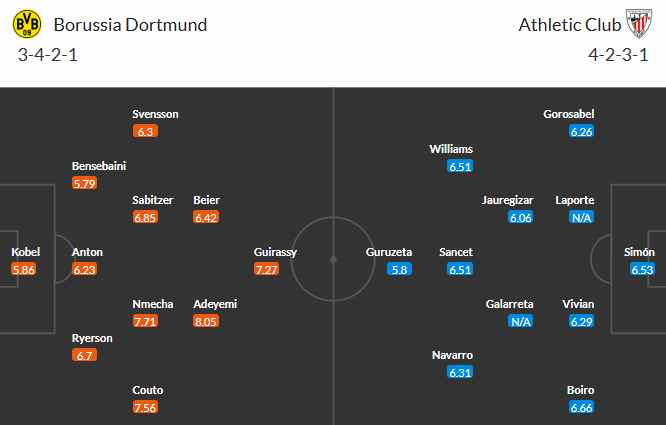This screenshot has width=666, height=425.
Task: Open Gorosabel's player name
Action: pos(569,114)
